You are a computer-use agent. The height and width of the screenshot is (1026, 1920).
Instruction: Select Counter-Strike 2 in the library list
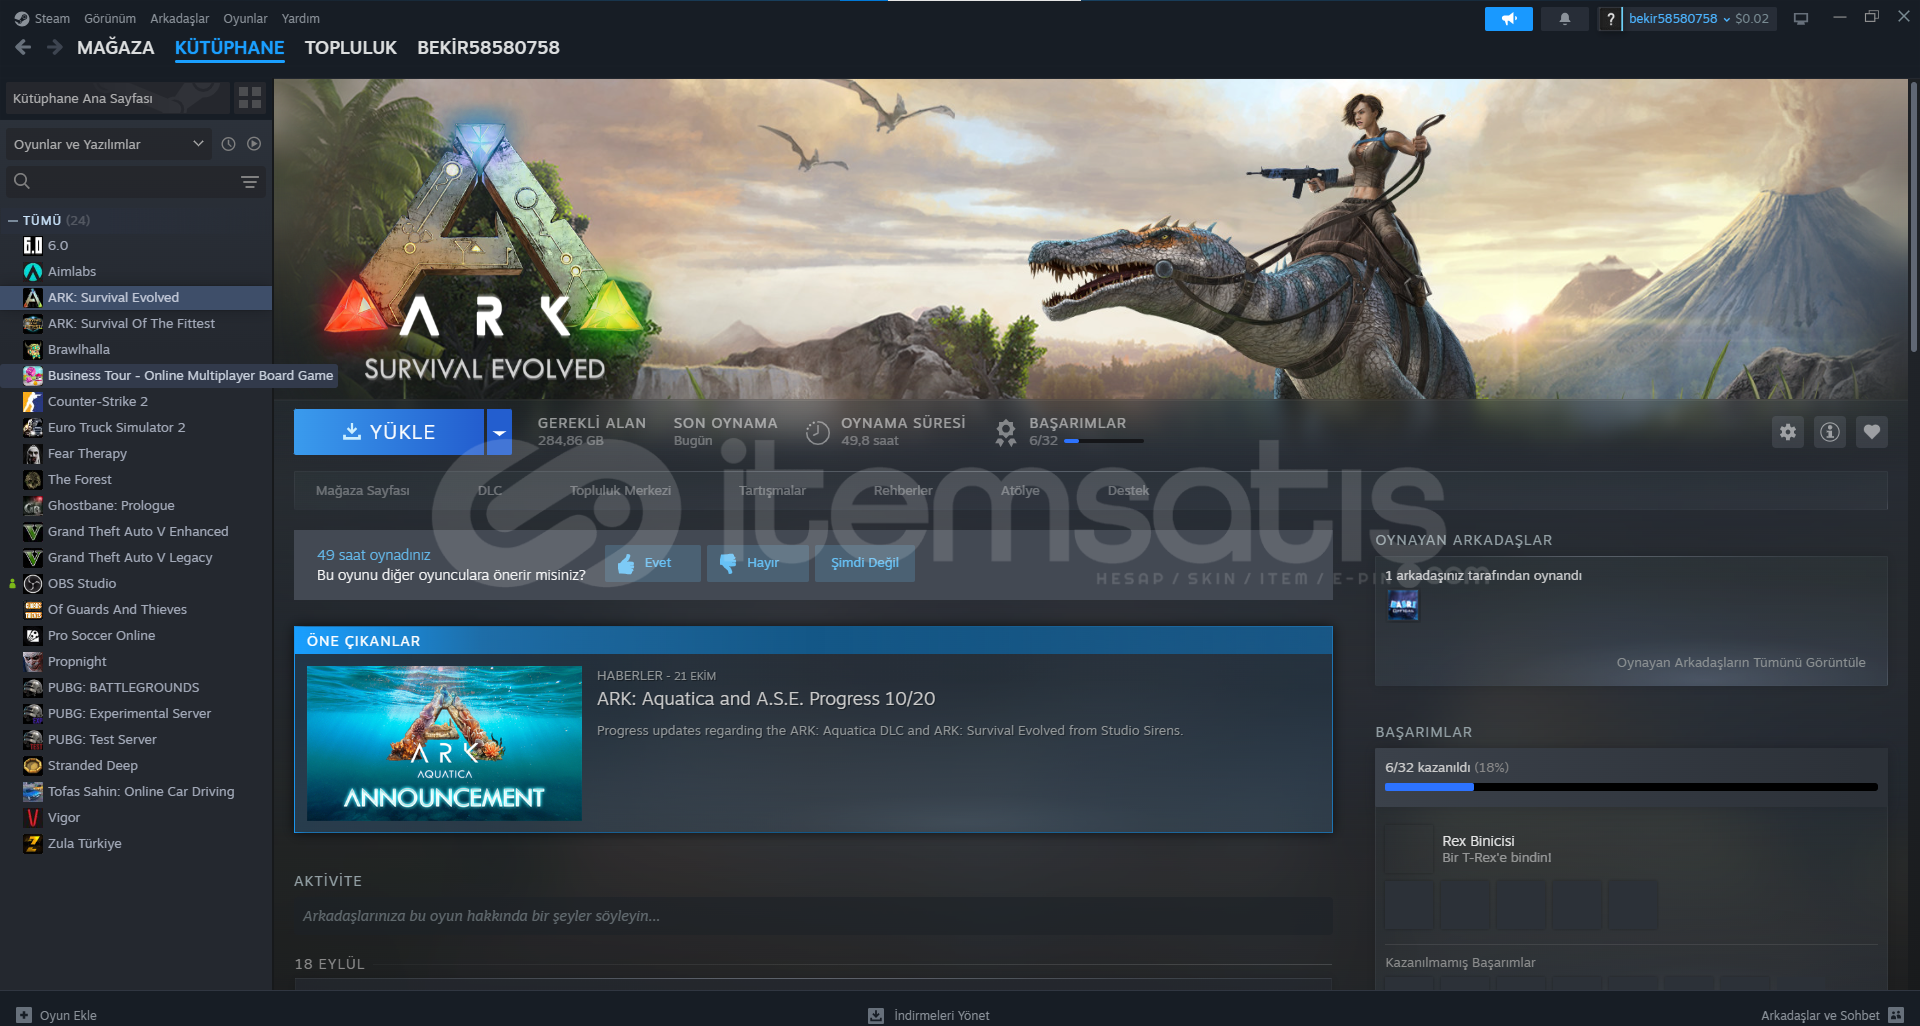click(x=96, y=401)
